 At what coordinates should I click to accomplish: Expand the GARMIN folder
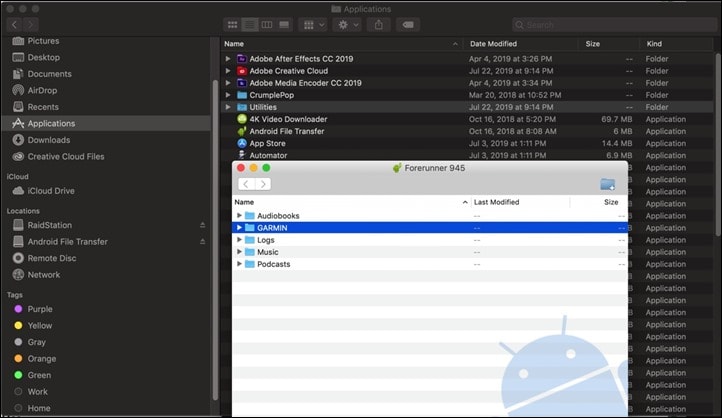tap(239, 227)
